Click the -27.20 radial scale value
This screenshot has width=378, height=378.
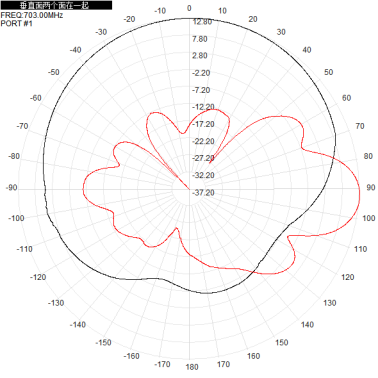click(x=203, y=158)
